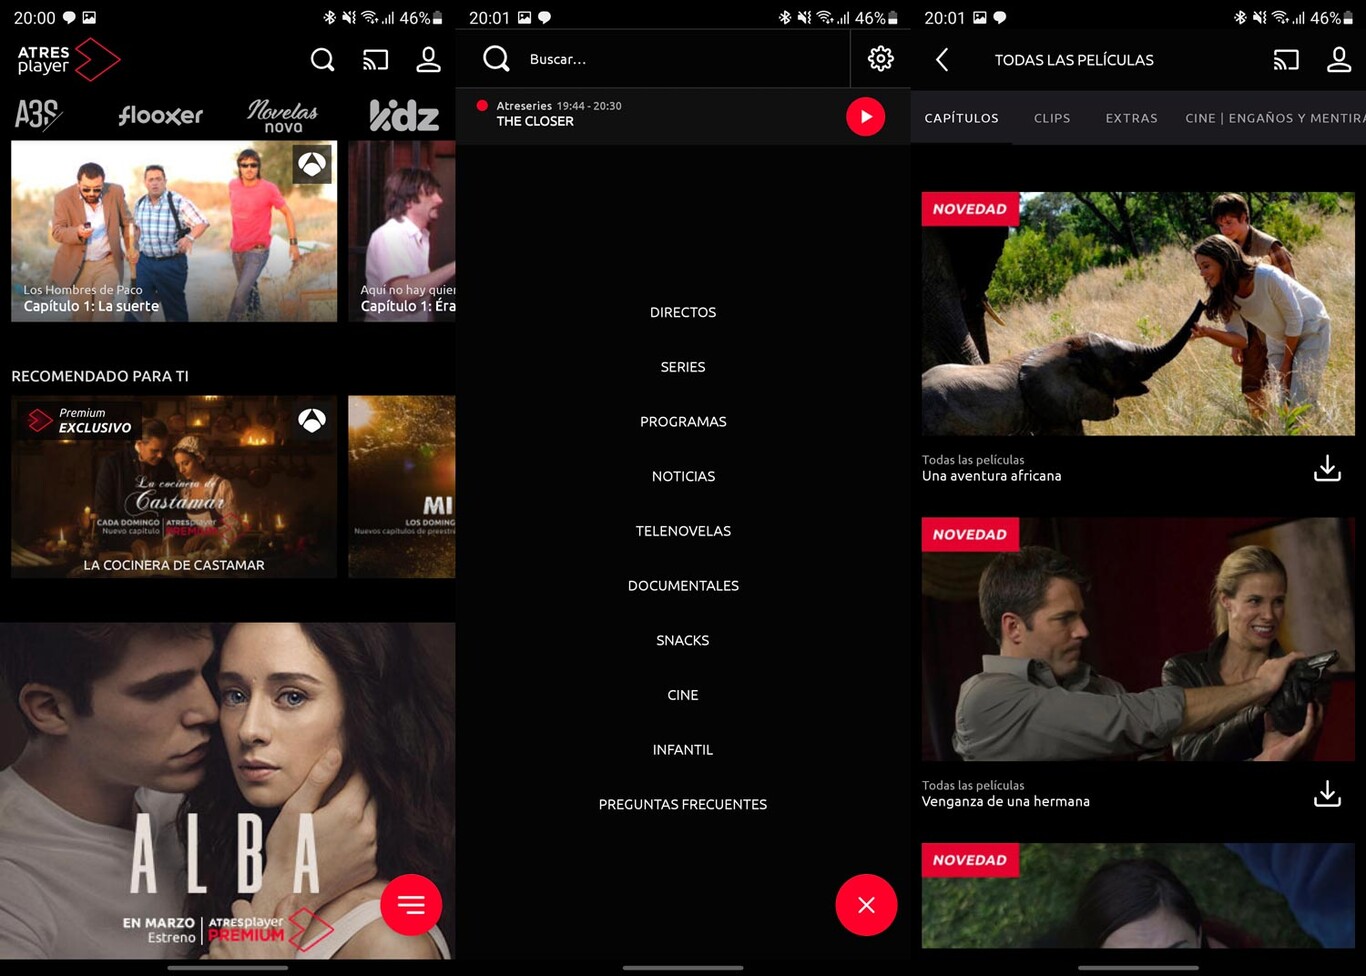The height and width of the screenshot is (976, 1366).
Task: Open Preguntas Frecuentes
Action: (683, 804)
